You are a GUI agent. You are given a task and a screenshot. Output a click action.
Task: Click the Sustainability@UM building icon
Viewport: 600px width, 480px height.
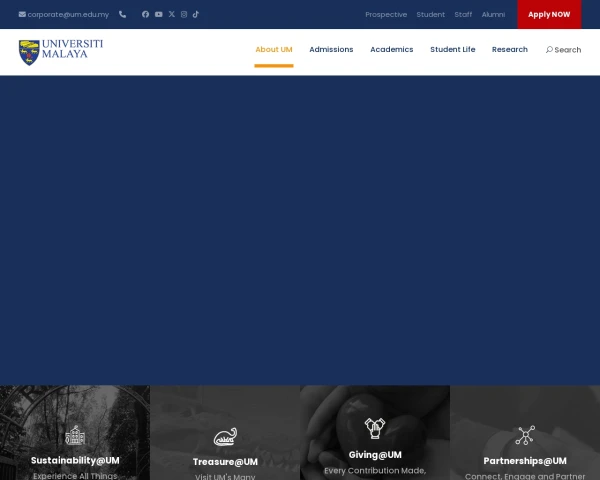click(x=75, y=435)
